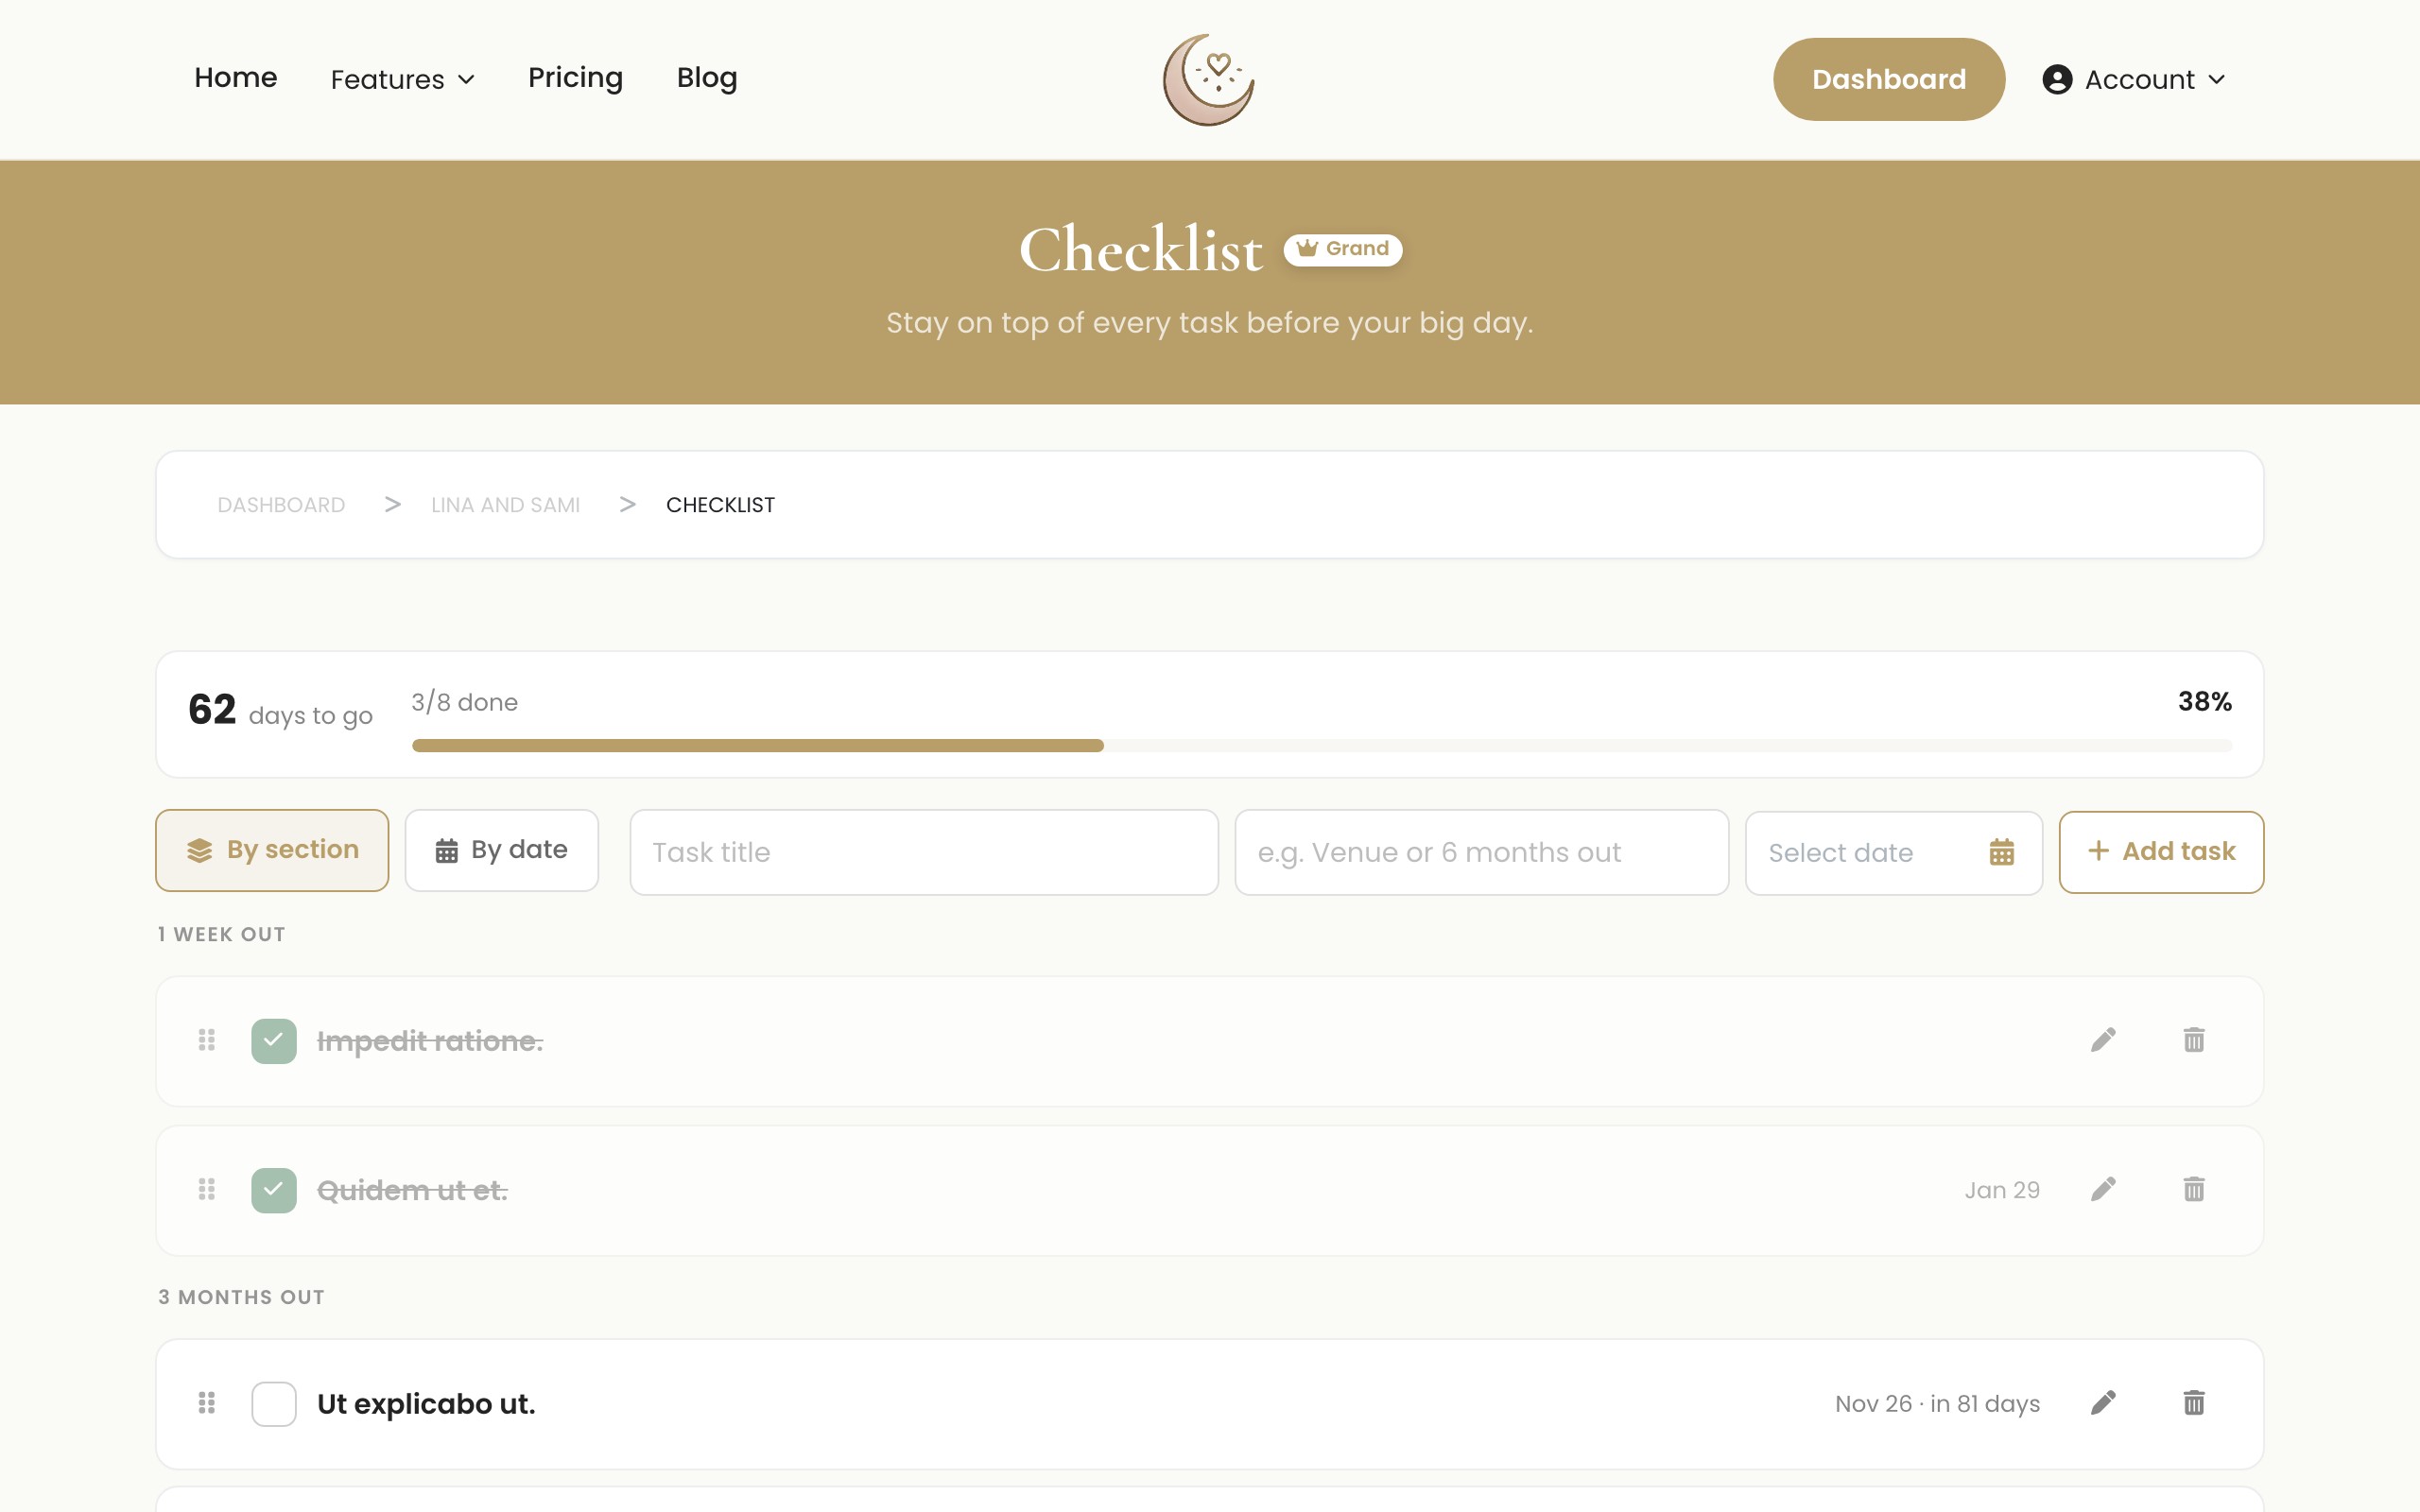The image size is (2420, 1512).
Task: Click the Add task button
Action: click(x=2161, y=851)
